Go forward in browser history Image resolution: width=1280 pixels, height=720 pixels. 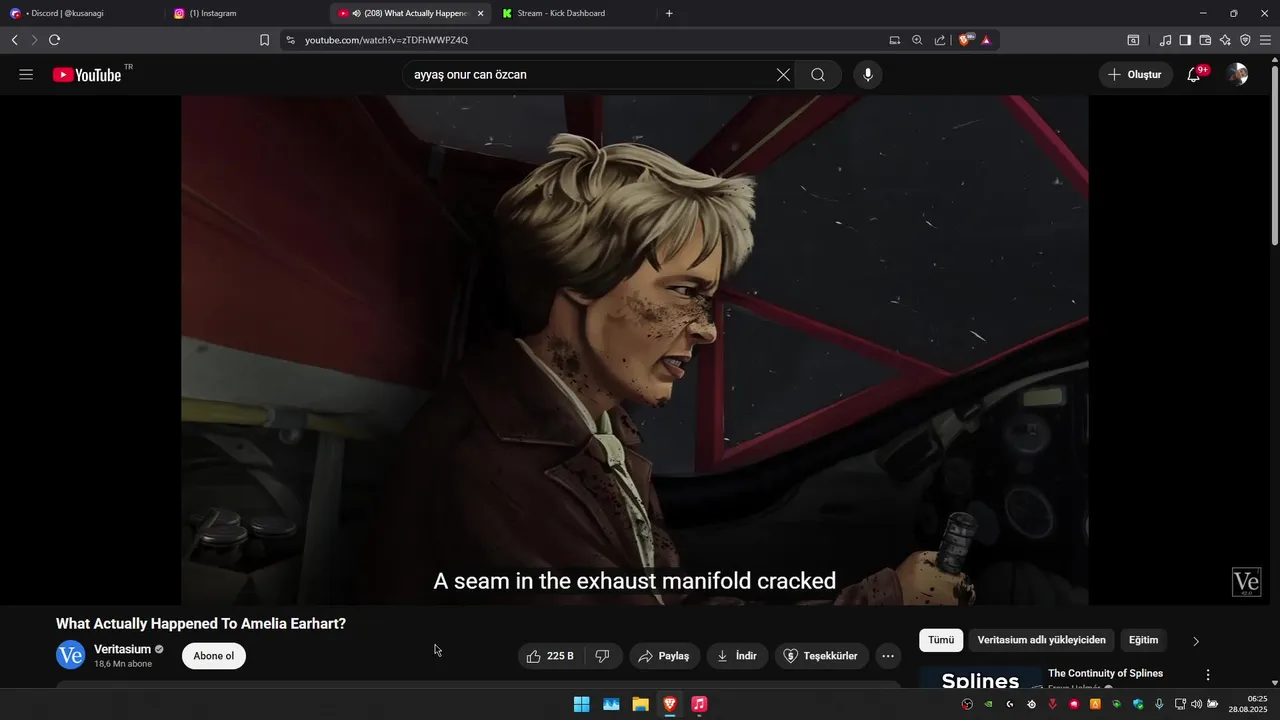(34, 40)
